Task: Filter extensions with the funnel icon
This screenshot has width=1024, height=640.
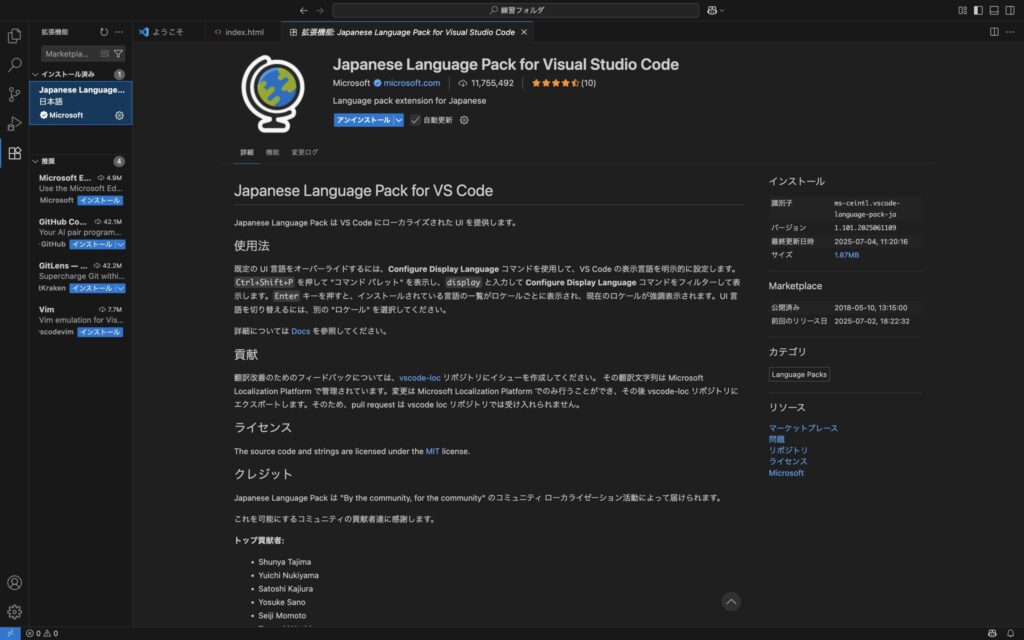Action: [118, 54]
